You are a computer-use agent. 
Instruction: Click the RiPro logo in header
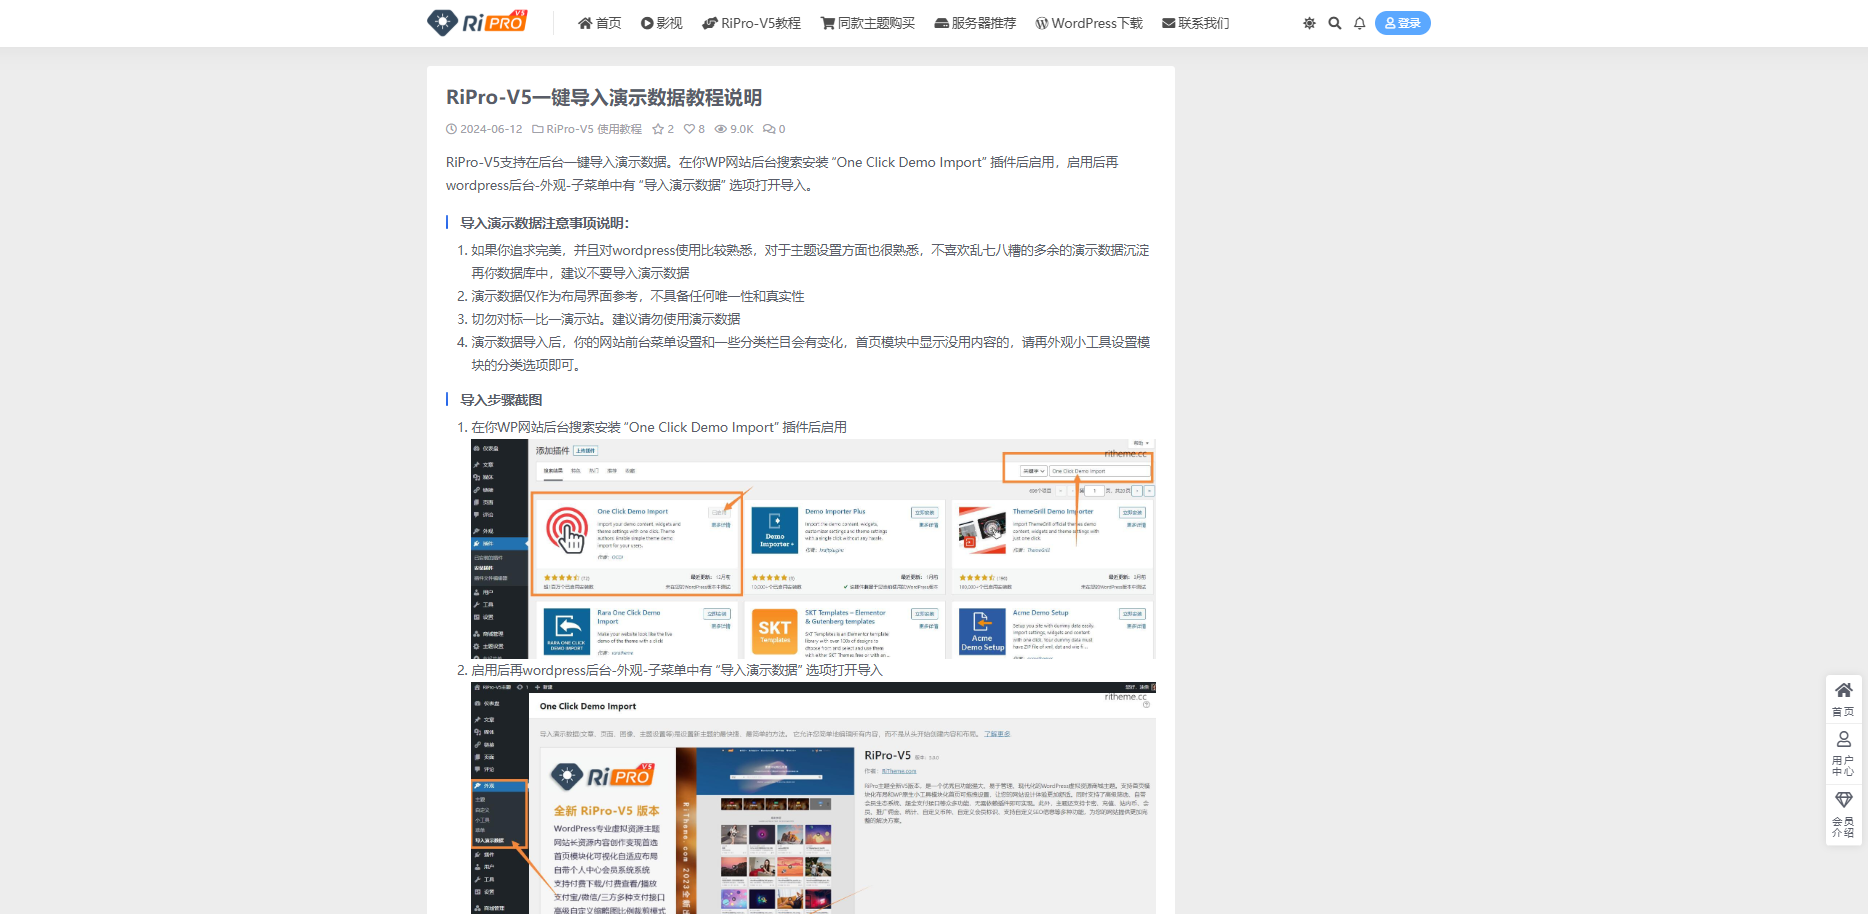point(477,22)
